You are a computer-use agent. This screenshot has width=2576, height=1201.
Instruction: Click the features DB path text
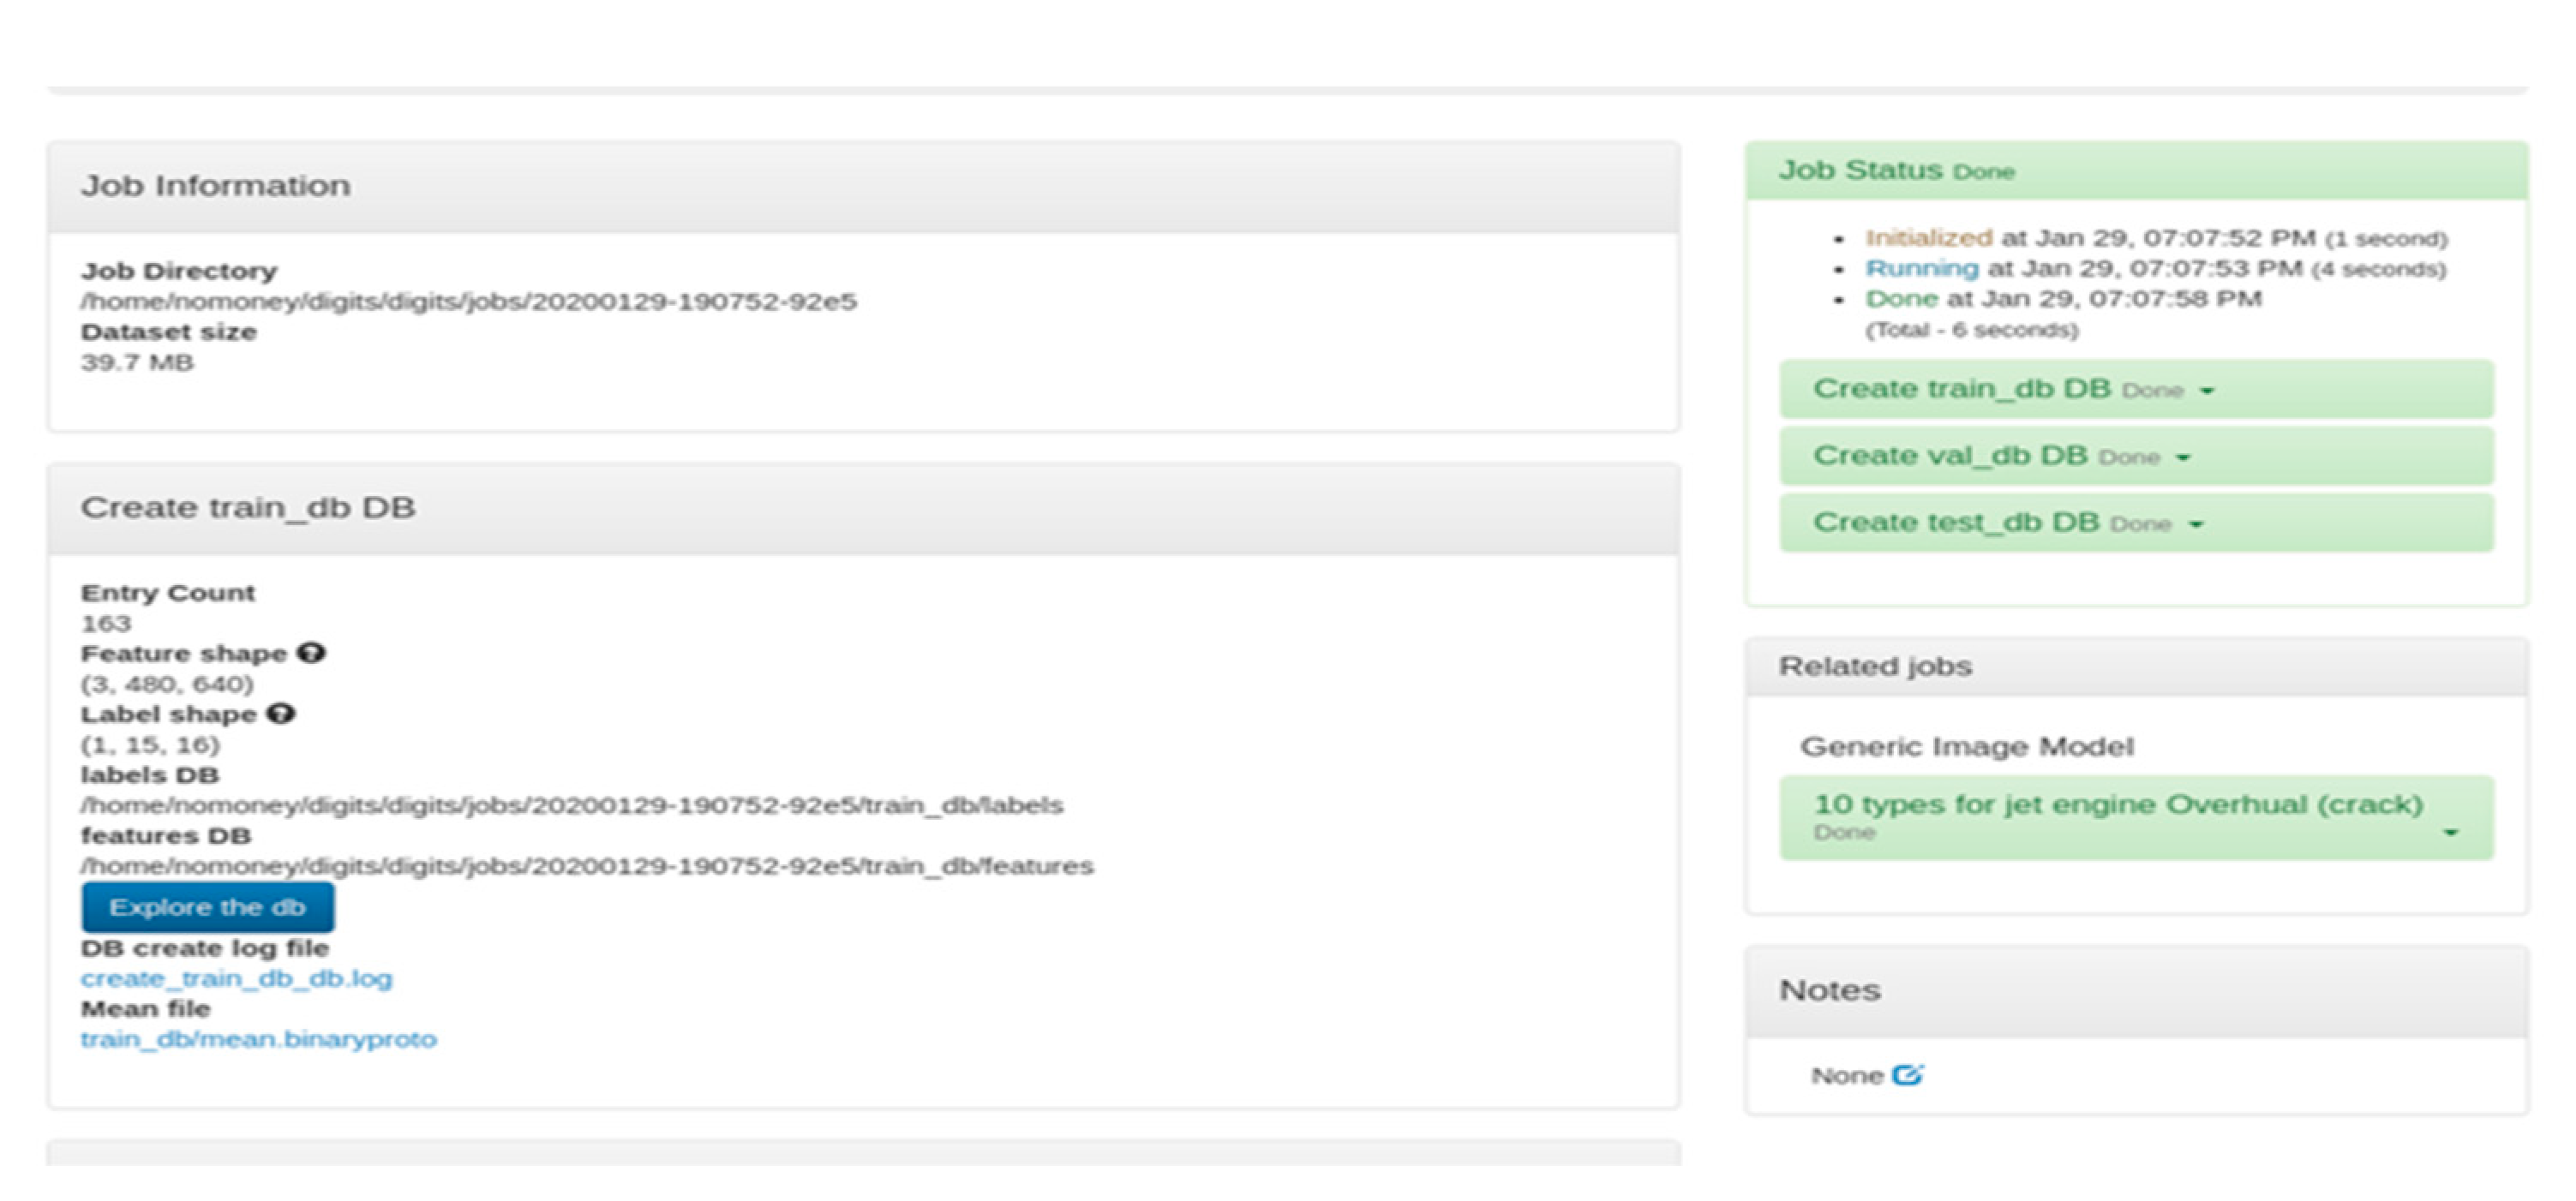tap(587, 866)
